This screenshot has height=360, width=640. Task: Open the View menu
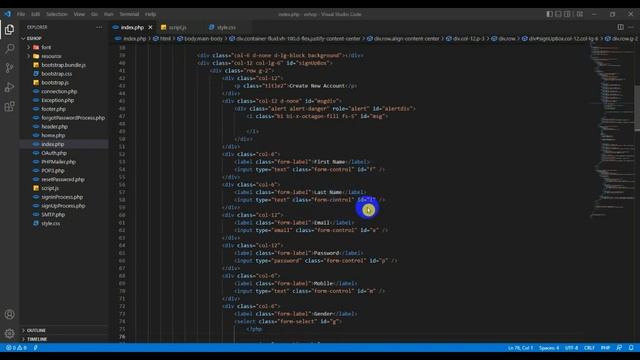[79, 14]
